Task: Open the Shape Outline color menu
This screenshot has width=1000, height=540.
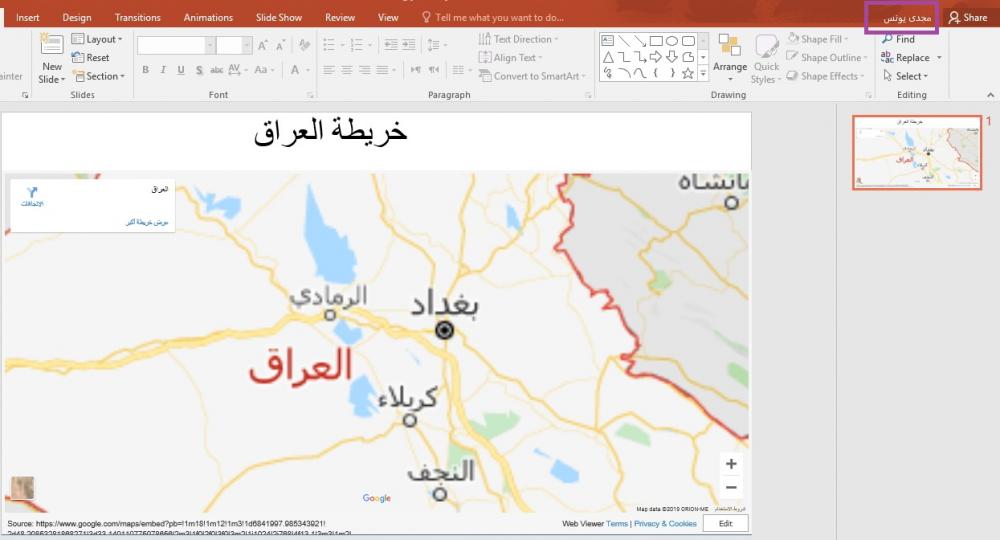Action: coord(827,57)
